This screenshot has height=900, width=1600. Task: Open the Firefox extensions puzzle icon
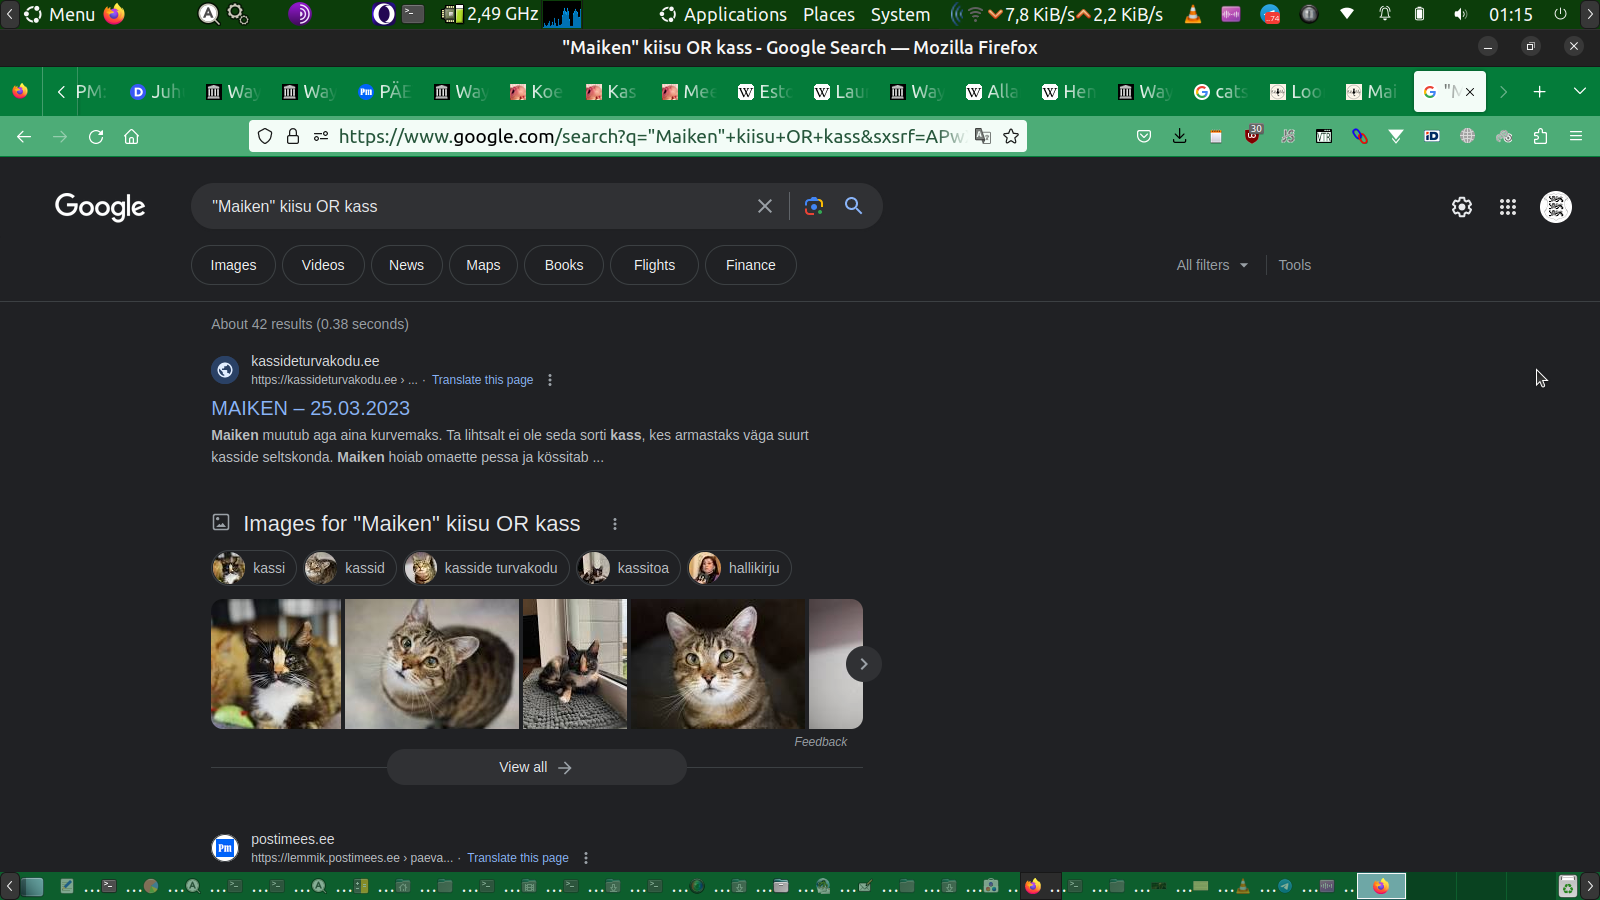[1540, 137]
